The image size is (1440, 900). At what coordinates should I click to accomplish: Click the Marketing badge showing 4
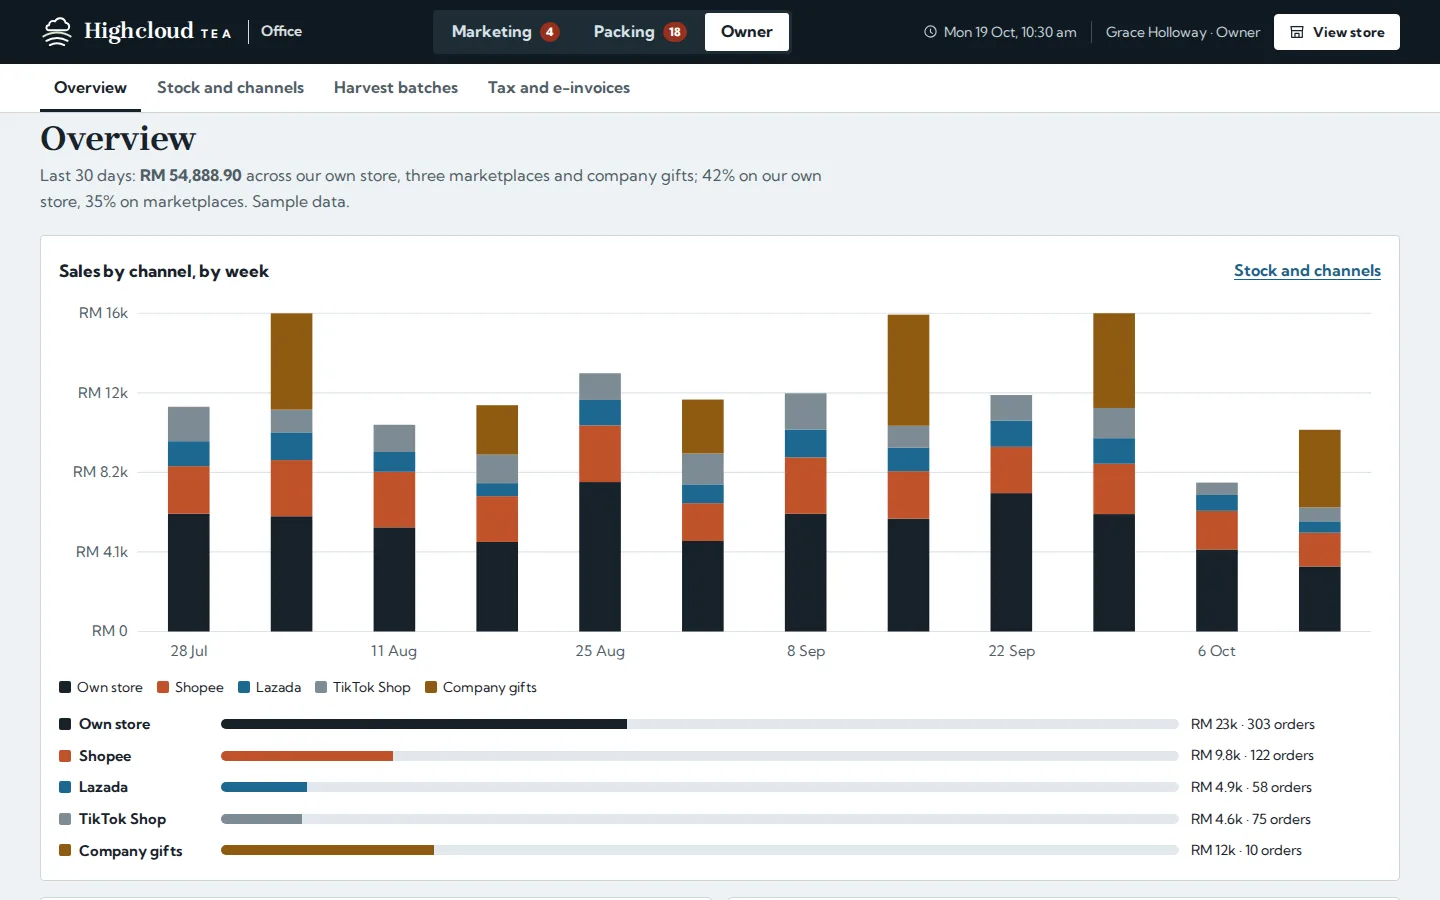click(x=549, y=32)
